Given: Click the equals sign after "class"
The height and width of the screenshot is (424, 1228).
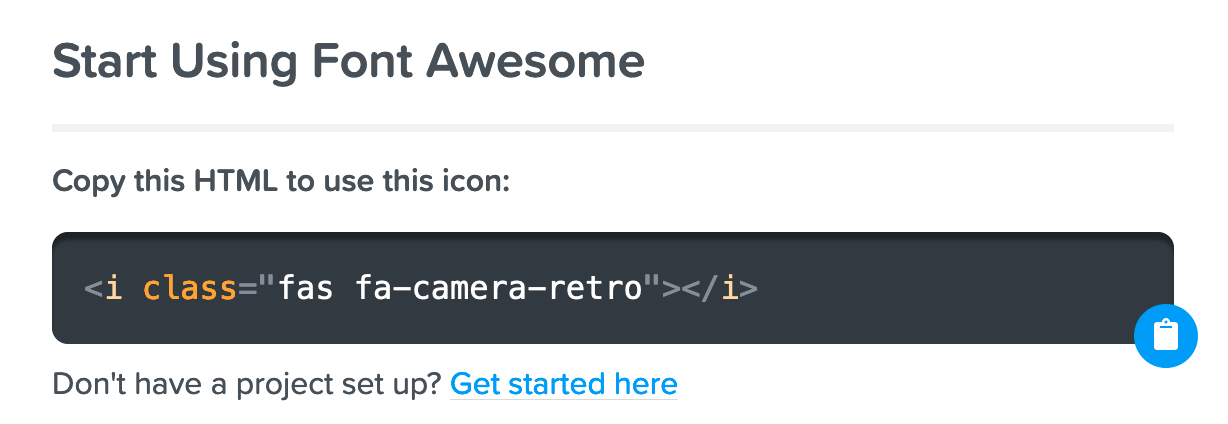Looking at the screenshot, I should [246, 289].
